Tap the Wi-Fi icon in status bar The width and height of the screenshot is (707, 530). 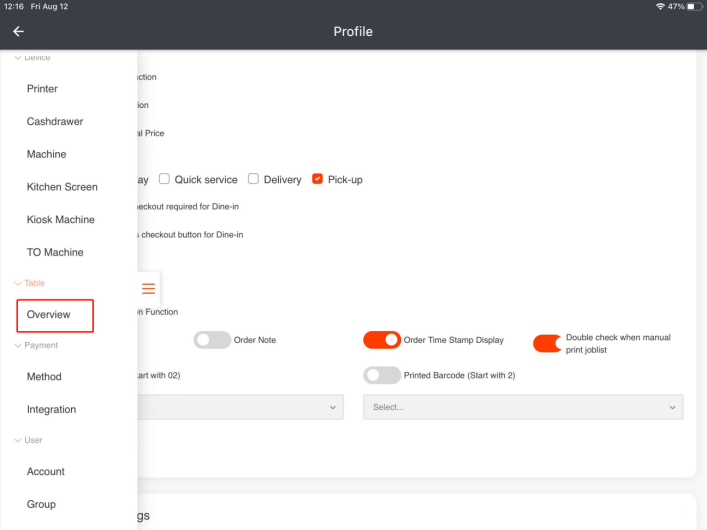(x=660, y=6)
